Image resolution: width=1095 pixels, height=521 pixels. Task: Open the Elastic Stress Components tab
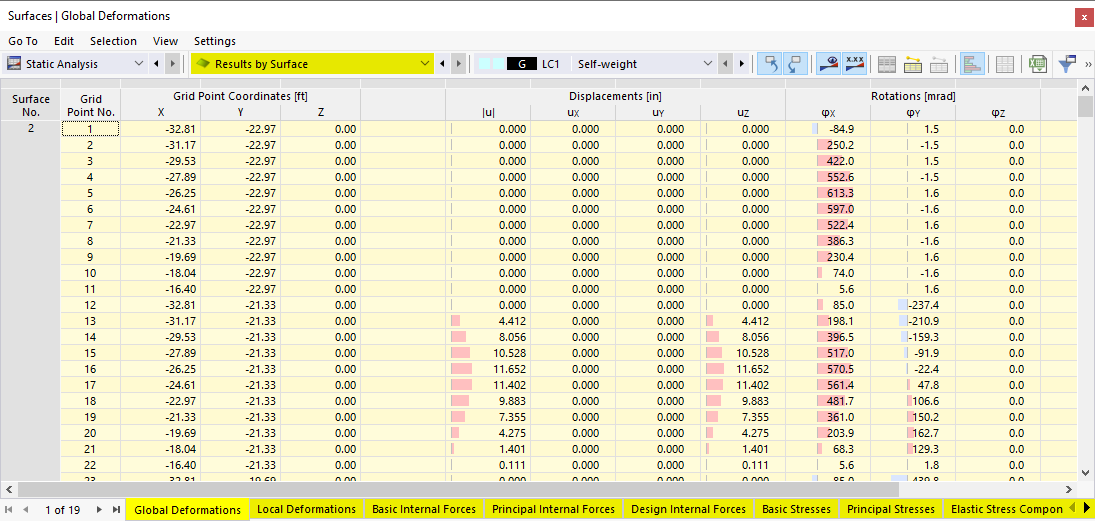pos(1006,509)
